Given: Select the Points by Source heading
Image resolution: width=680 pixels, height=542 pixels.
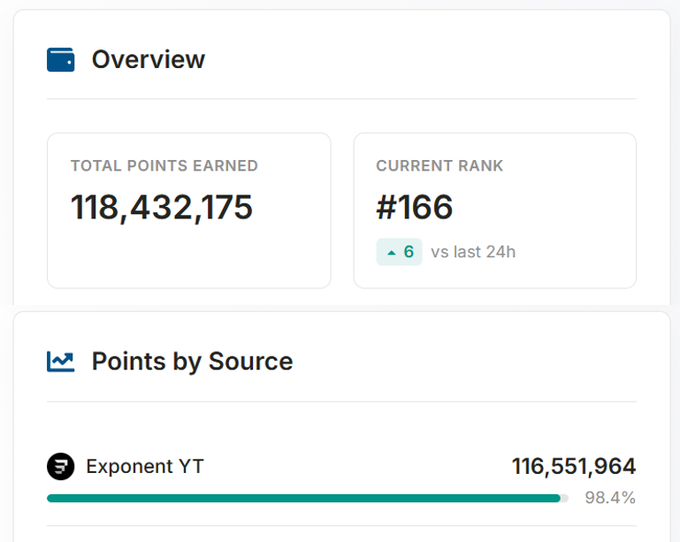Looking at the screenshot, I should tap(193, 362).
